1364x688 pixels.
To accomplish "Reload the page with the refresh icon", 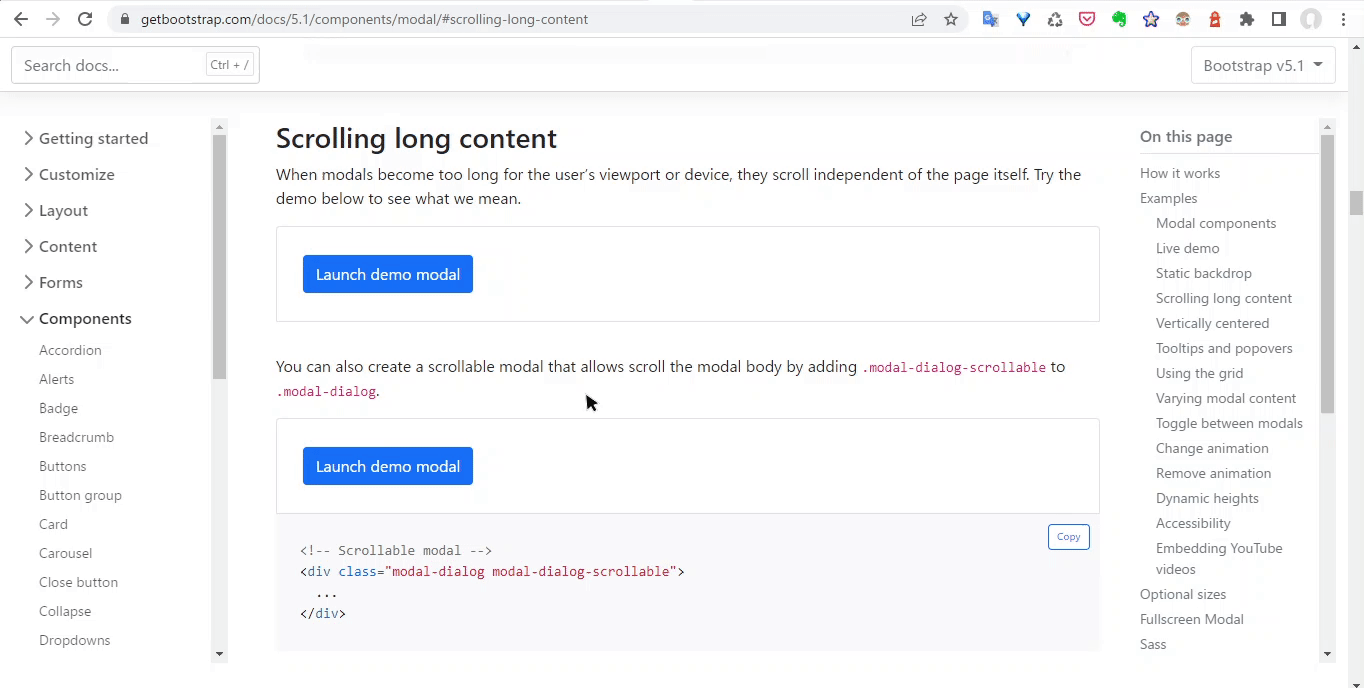I will click(85, 19).
